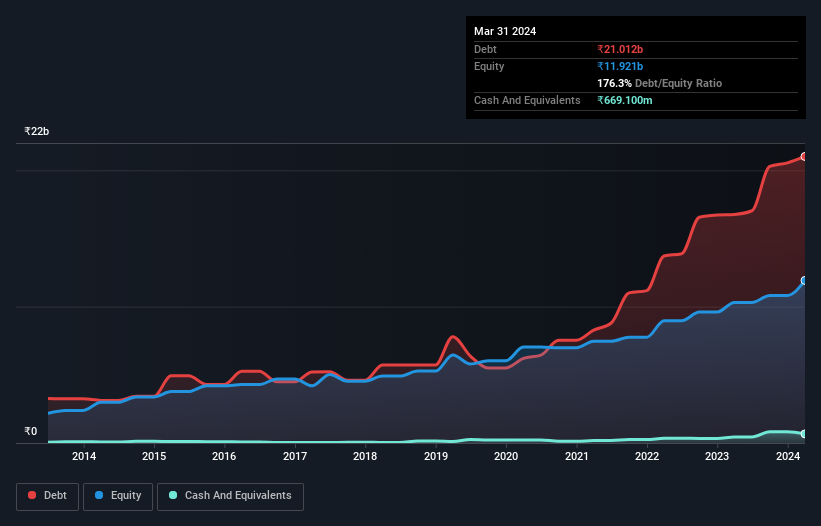821x526 pixels.
Task: Click the Equity row label in tooltip
Action: tap(489, 66)
